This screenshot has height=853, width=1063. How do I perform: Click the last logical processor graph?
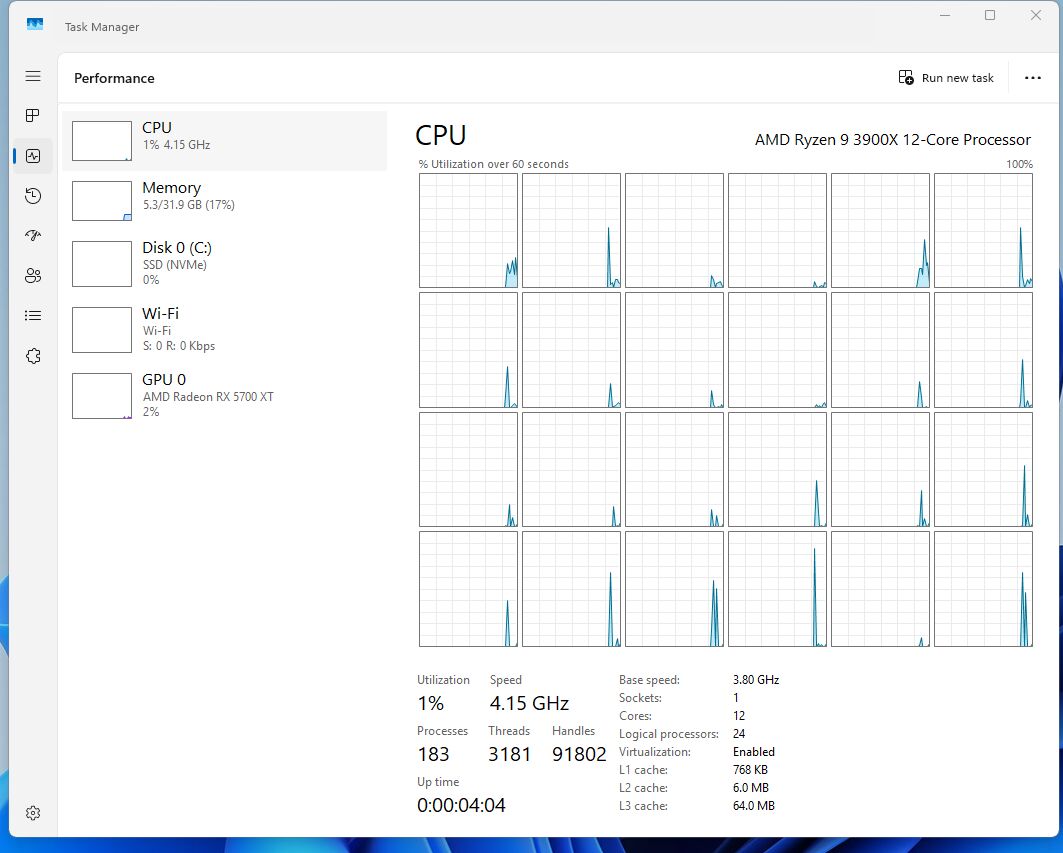[x=983, y=589]
